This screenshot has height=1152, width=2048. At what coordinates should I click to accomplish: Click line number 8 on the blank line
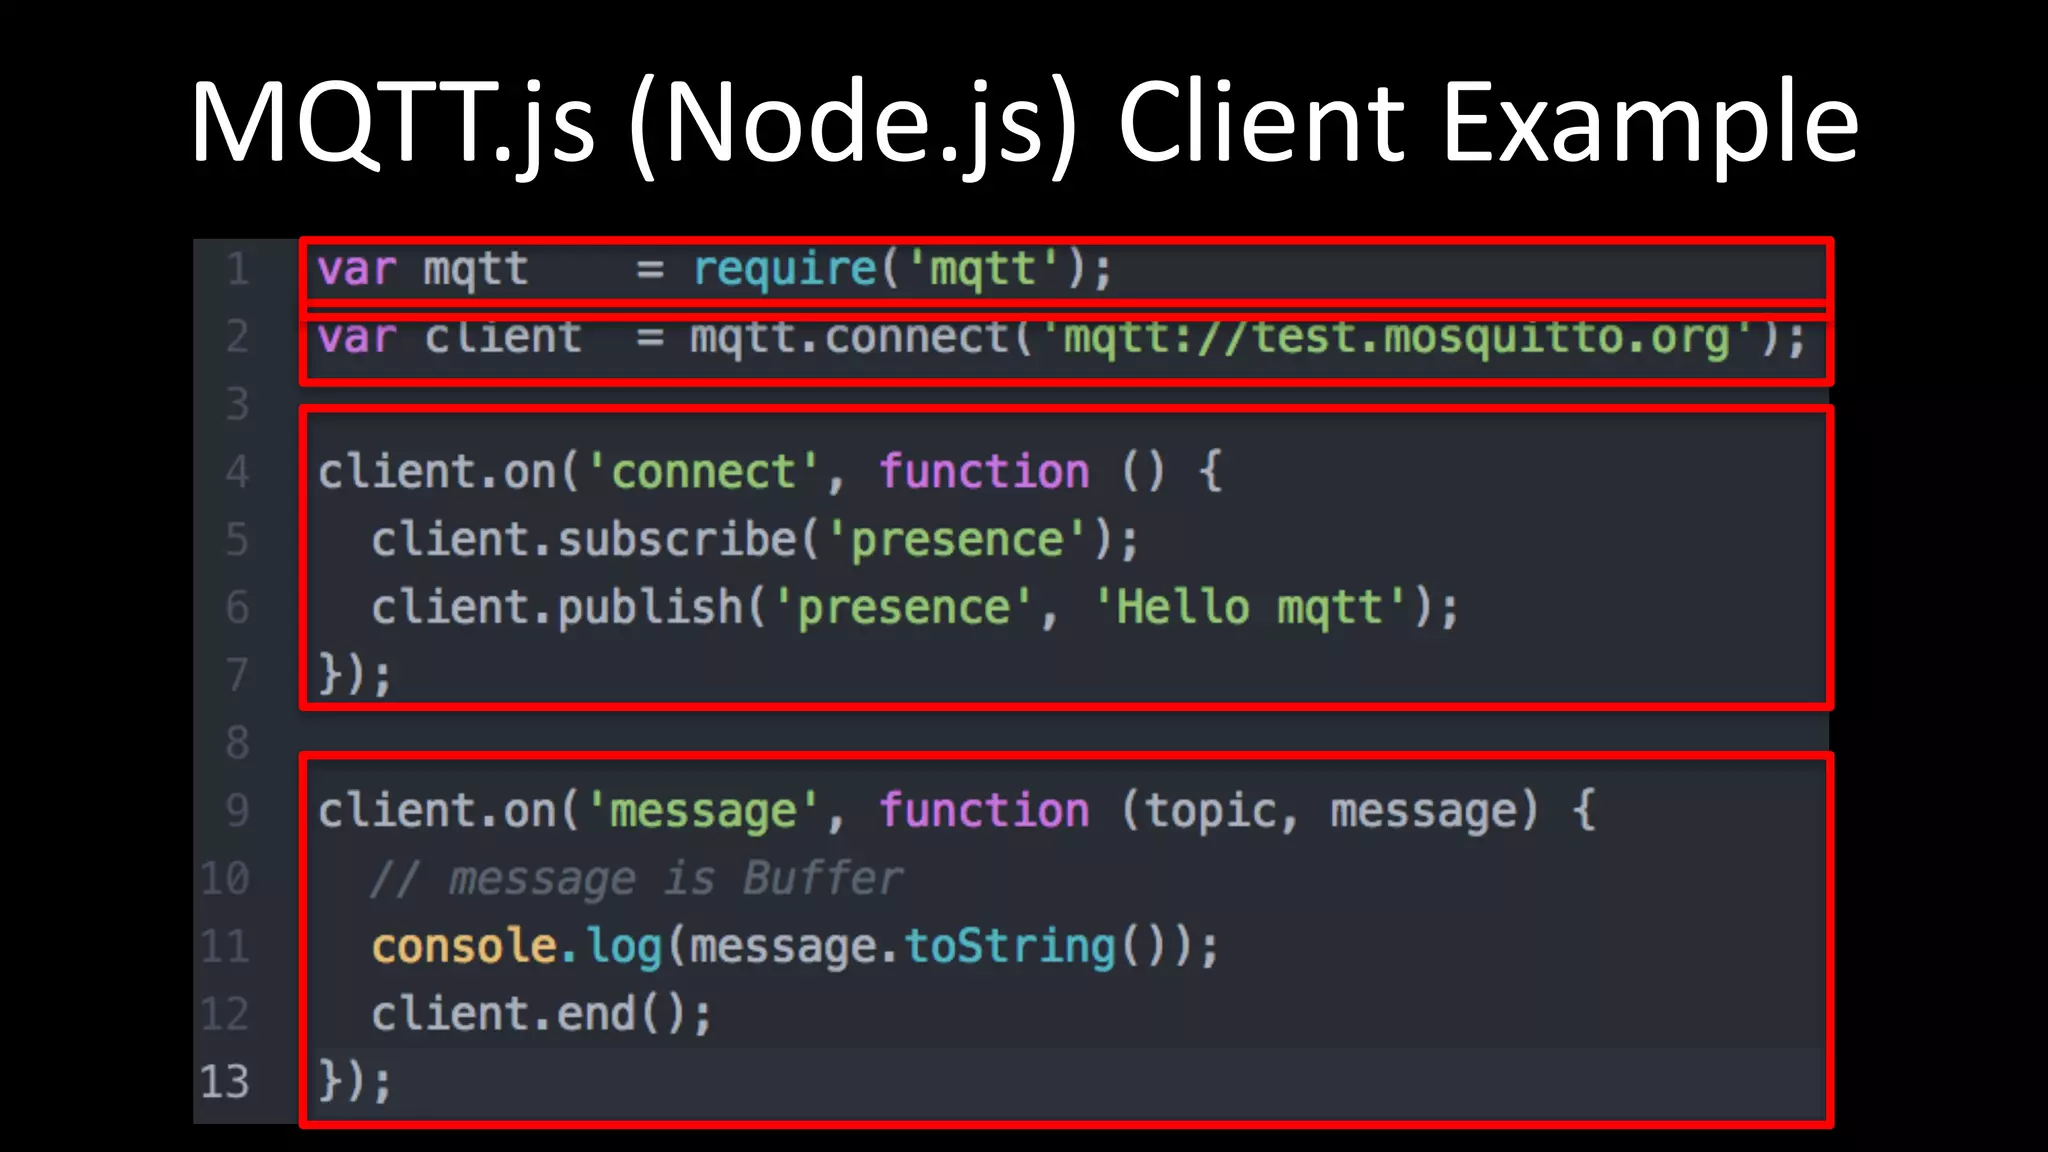pyautogui.click(x=237, y=742)
